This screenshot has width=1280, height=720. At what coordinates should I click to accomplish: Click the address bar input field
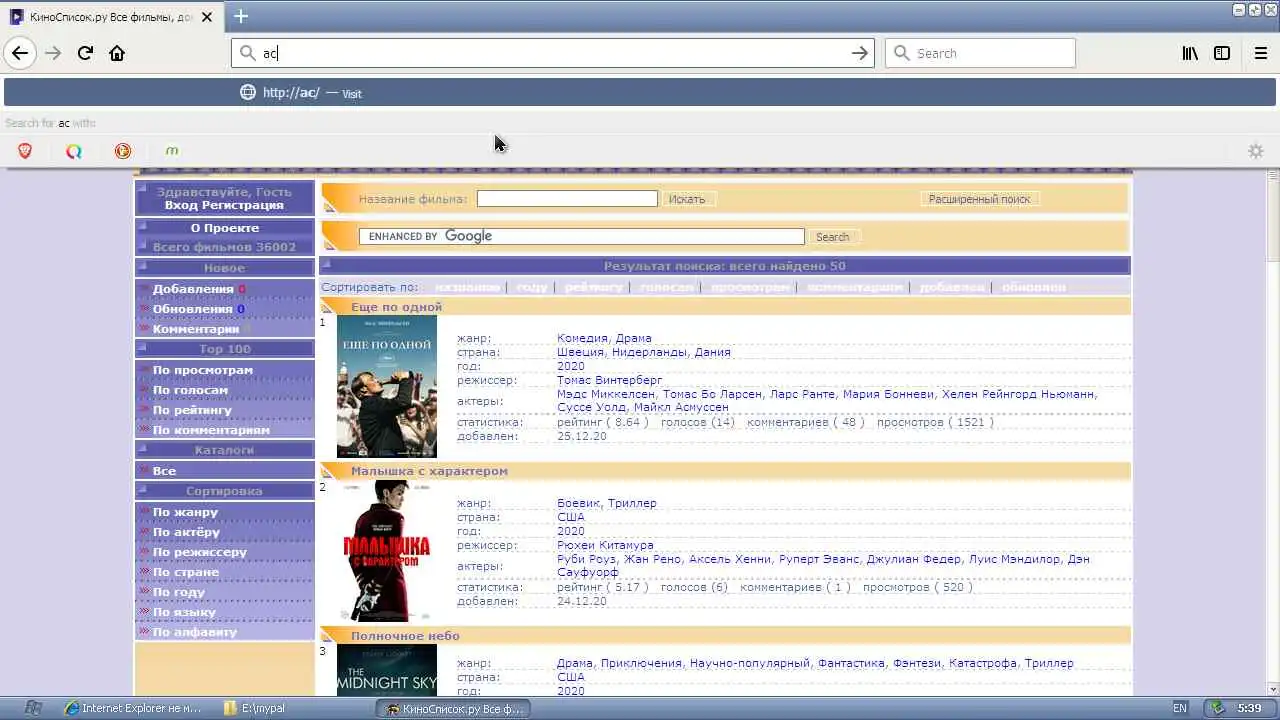click(x=553, y=53)
